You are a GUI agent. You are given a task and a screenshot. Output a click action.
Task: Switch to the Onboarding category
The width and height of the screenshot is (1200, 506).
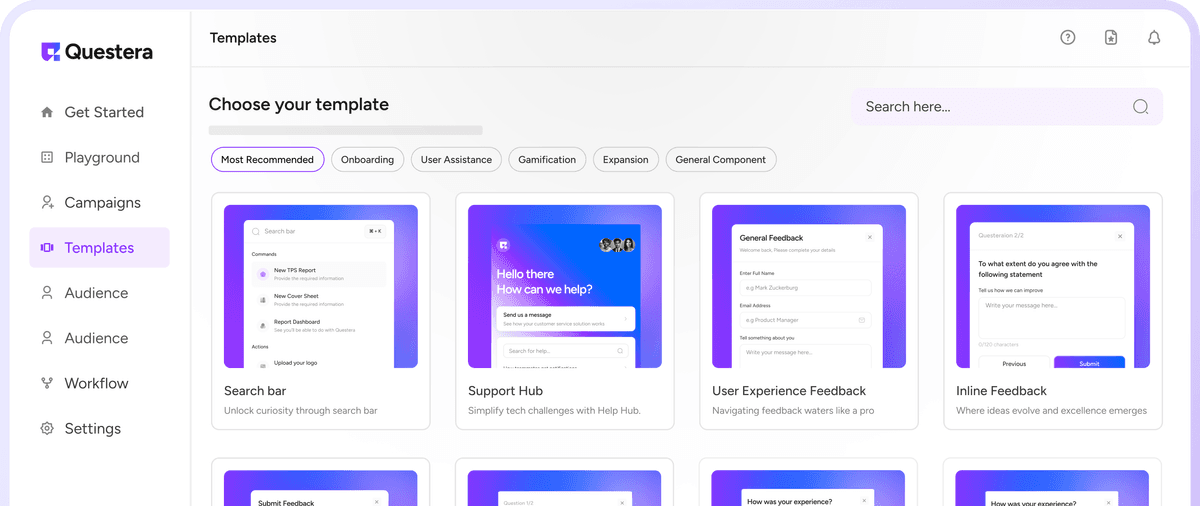[367, 159]
